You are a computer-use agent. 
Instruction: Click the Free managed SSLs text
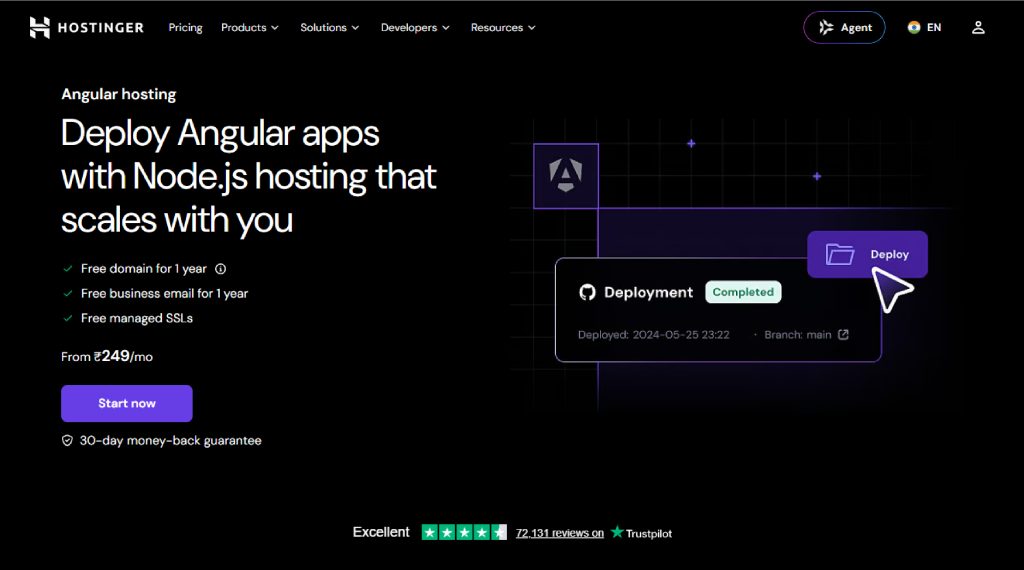(x=137, y=318)
